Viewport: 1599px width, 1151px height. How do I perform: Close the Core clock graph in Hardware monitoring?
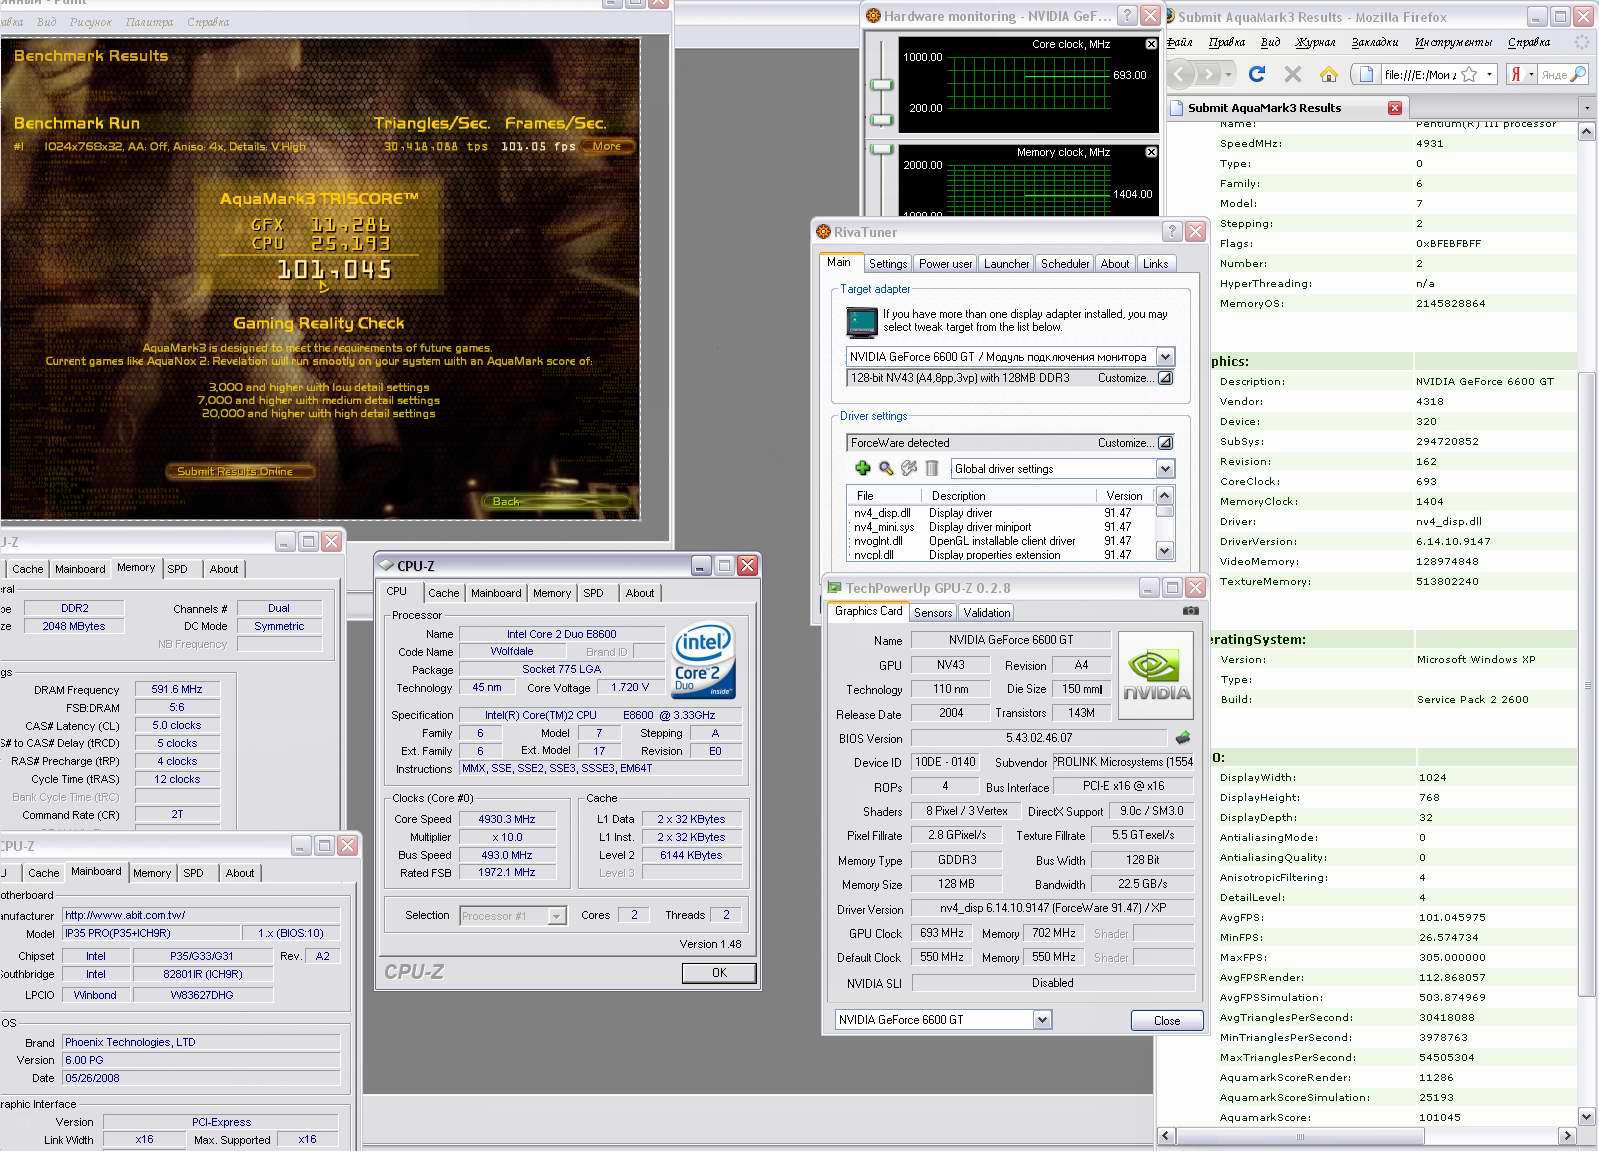[x=1151, y=44]
